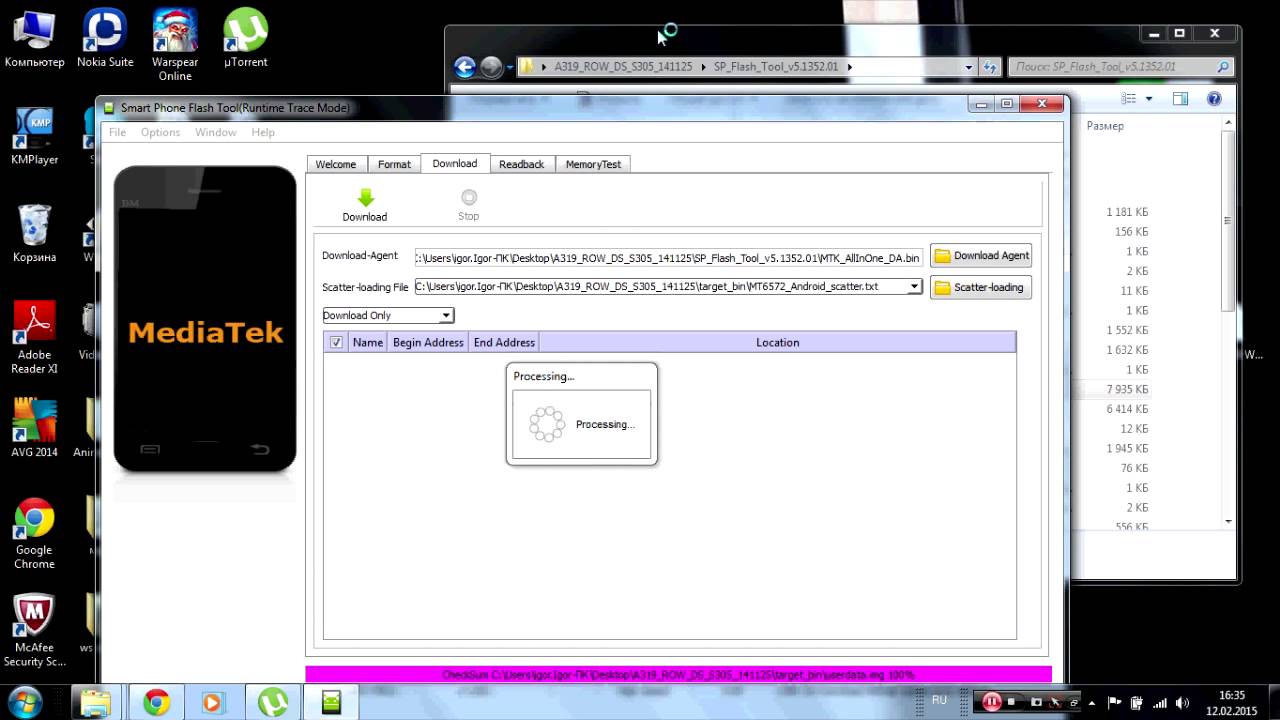Switch to the Welcome tab
This screenshot has height=720, width=1280.
pos(336,164)
